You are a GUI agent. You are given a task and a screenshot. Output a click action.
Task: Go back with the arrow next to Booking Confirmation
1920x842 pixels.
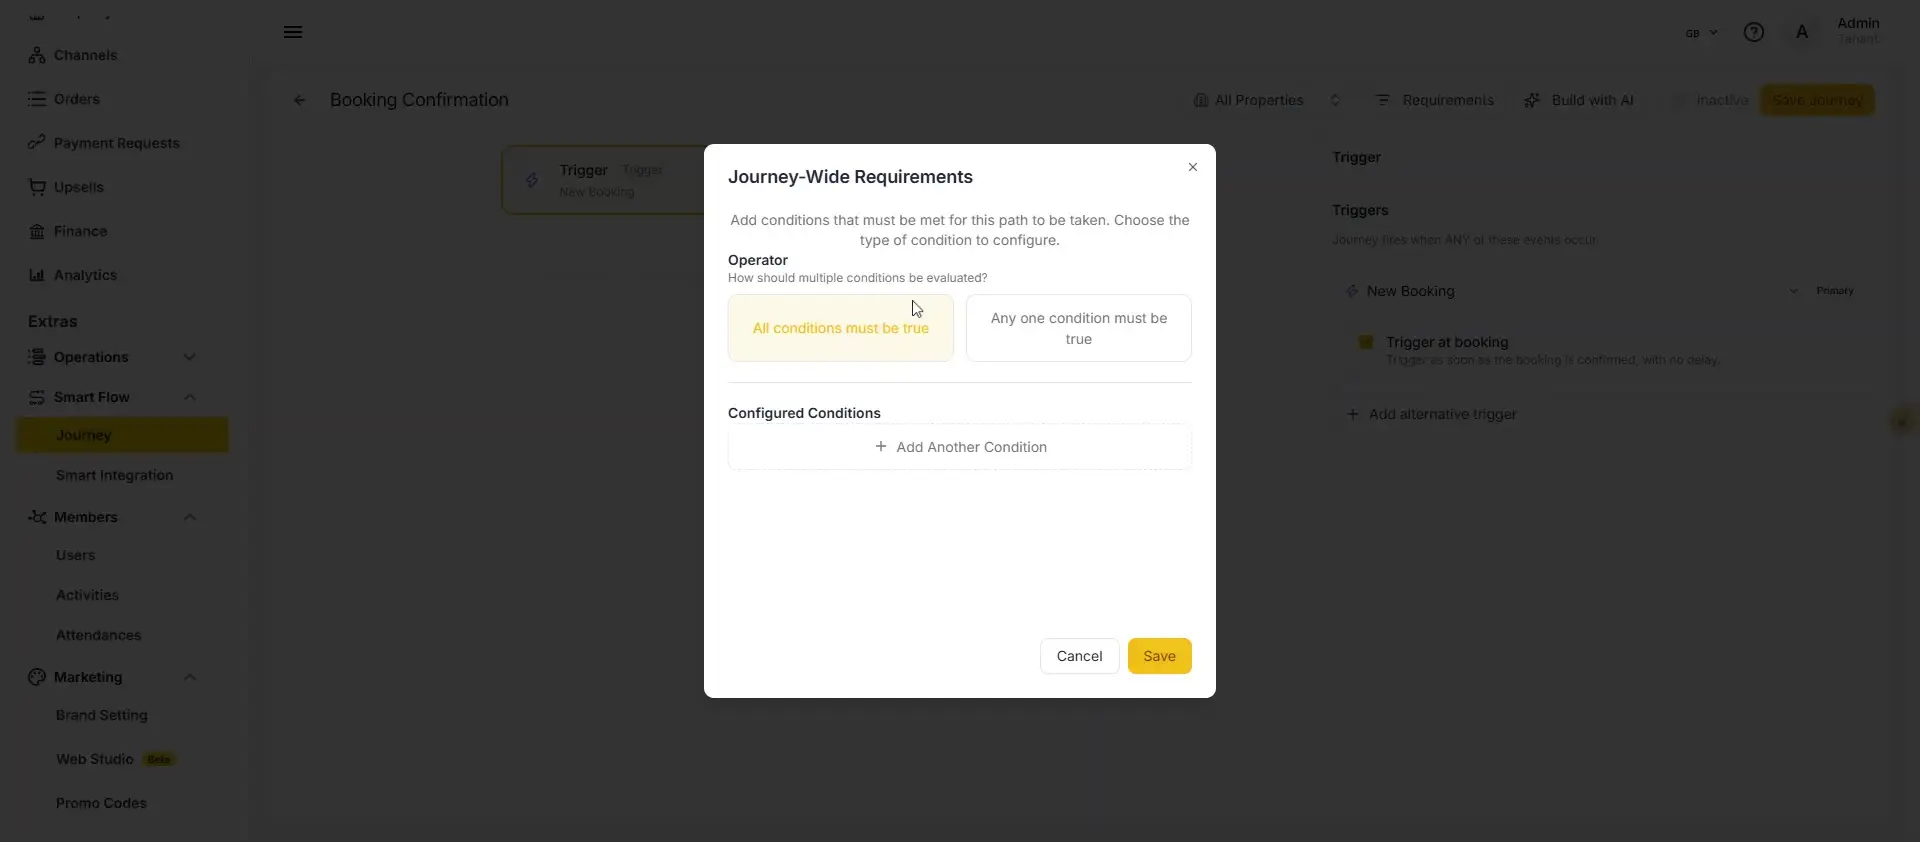click(299, 100)
